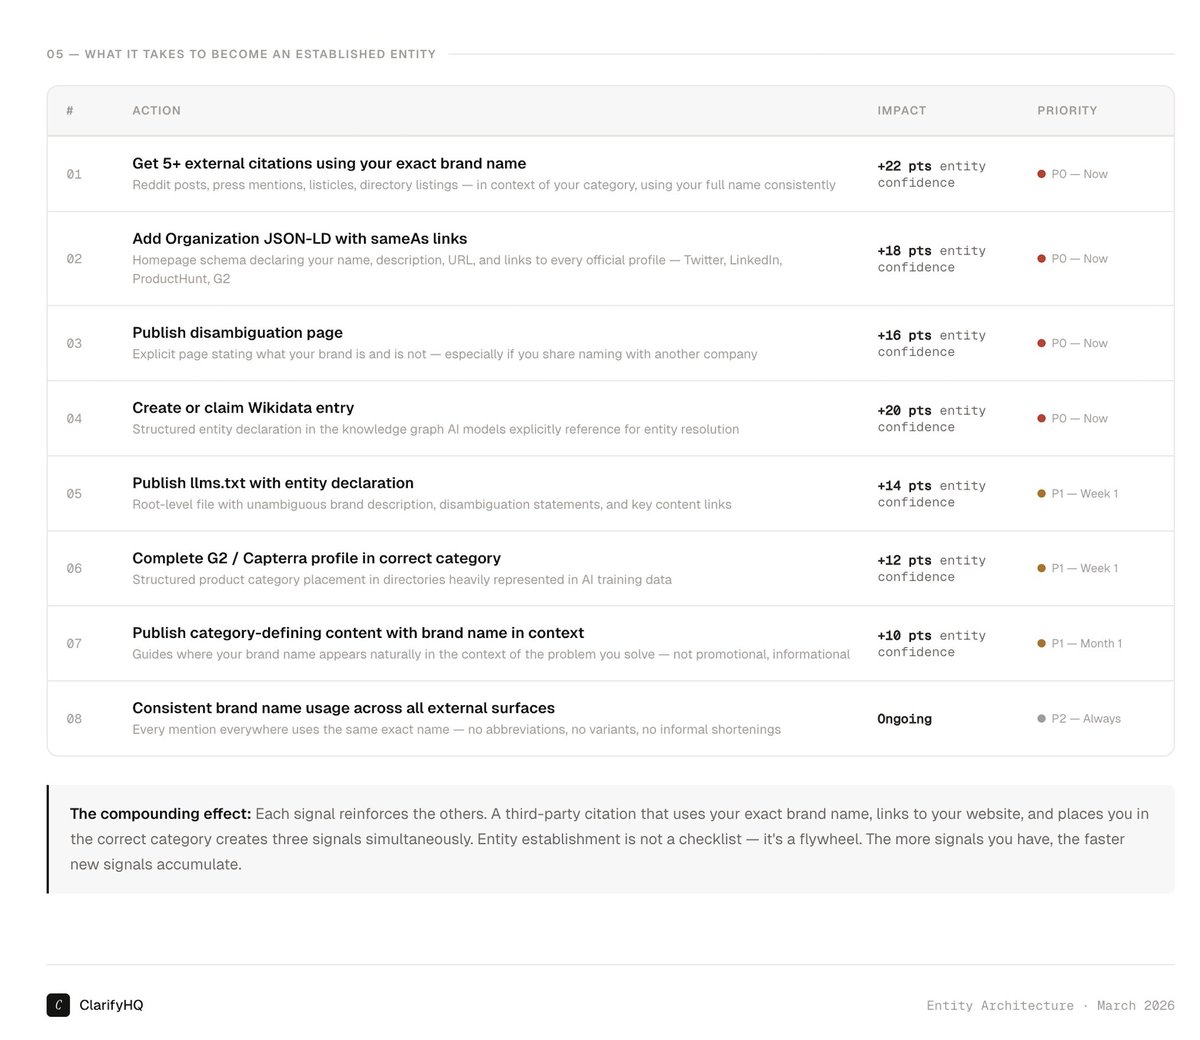This screenshot has width=1200, height=1040.
Task: Select 'Add Organization JSON-LD with sameAs links' title
Action: click(300, 238)
